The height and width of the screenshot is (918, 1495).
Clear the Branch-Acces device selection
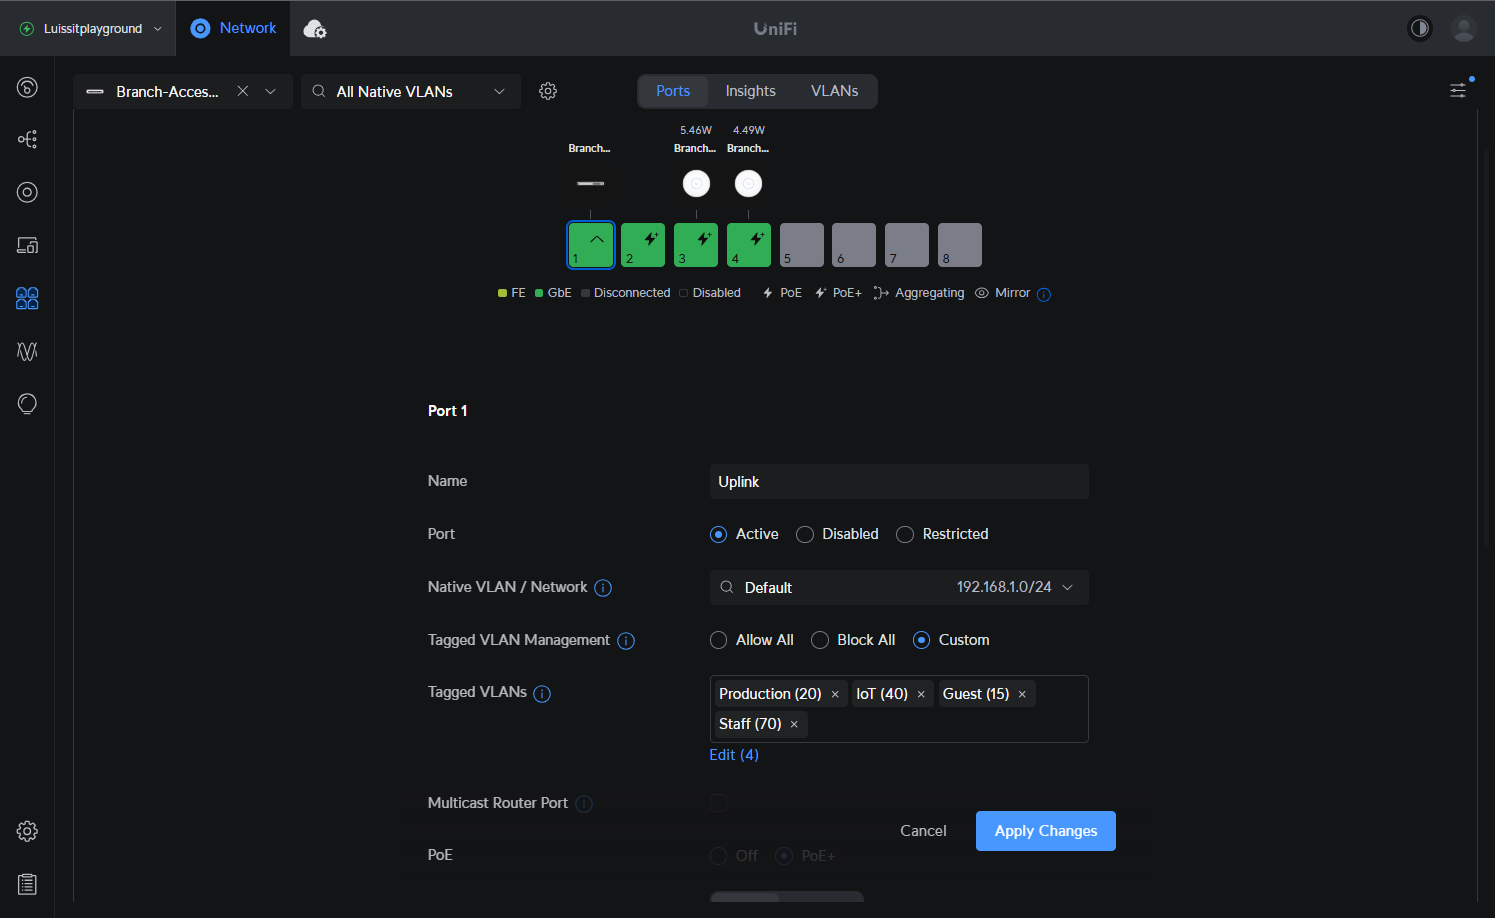[243, 91]
